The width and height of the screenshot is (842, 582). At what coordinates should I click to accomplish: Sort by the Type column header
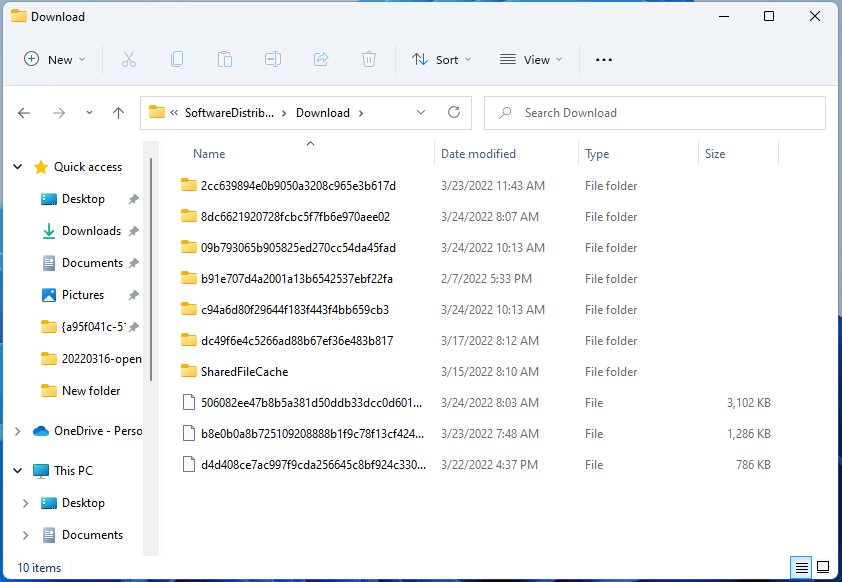597,154
